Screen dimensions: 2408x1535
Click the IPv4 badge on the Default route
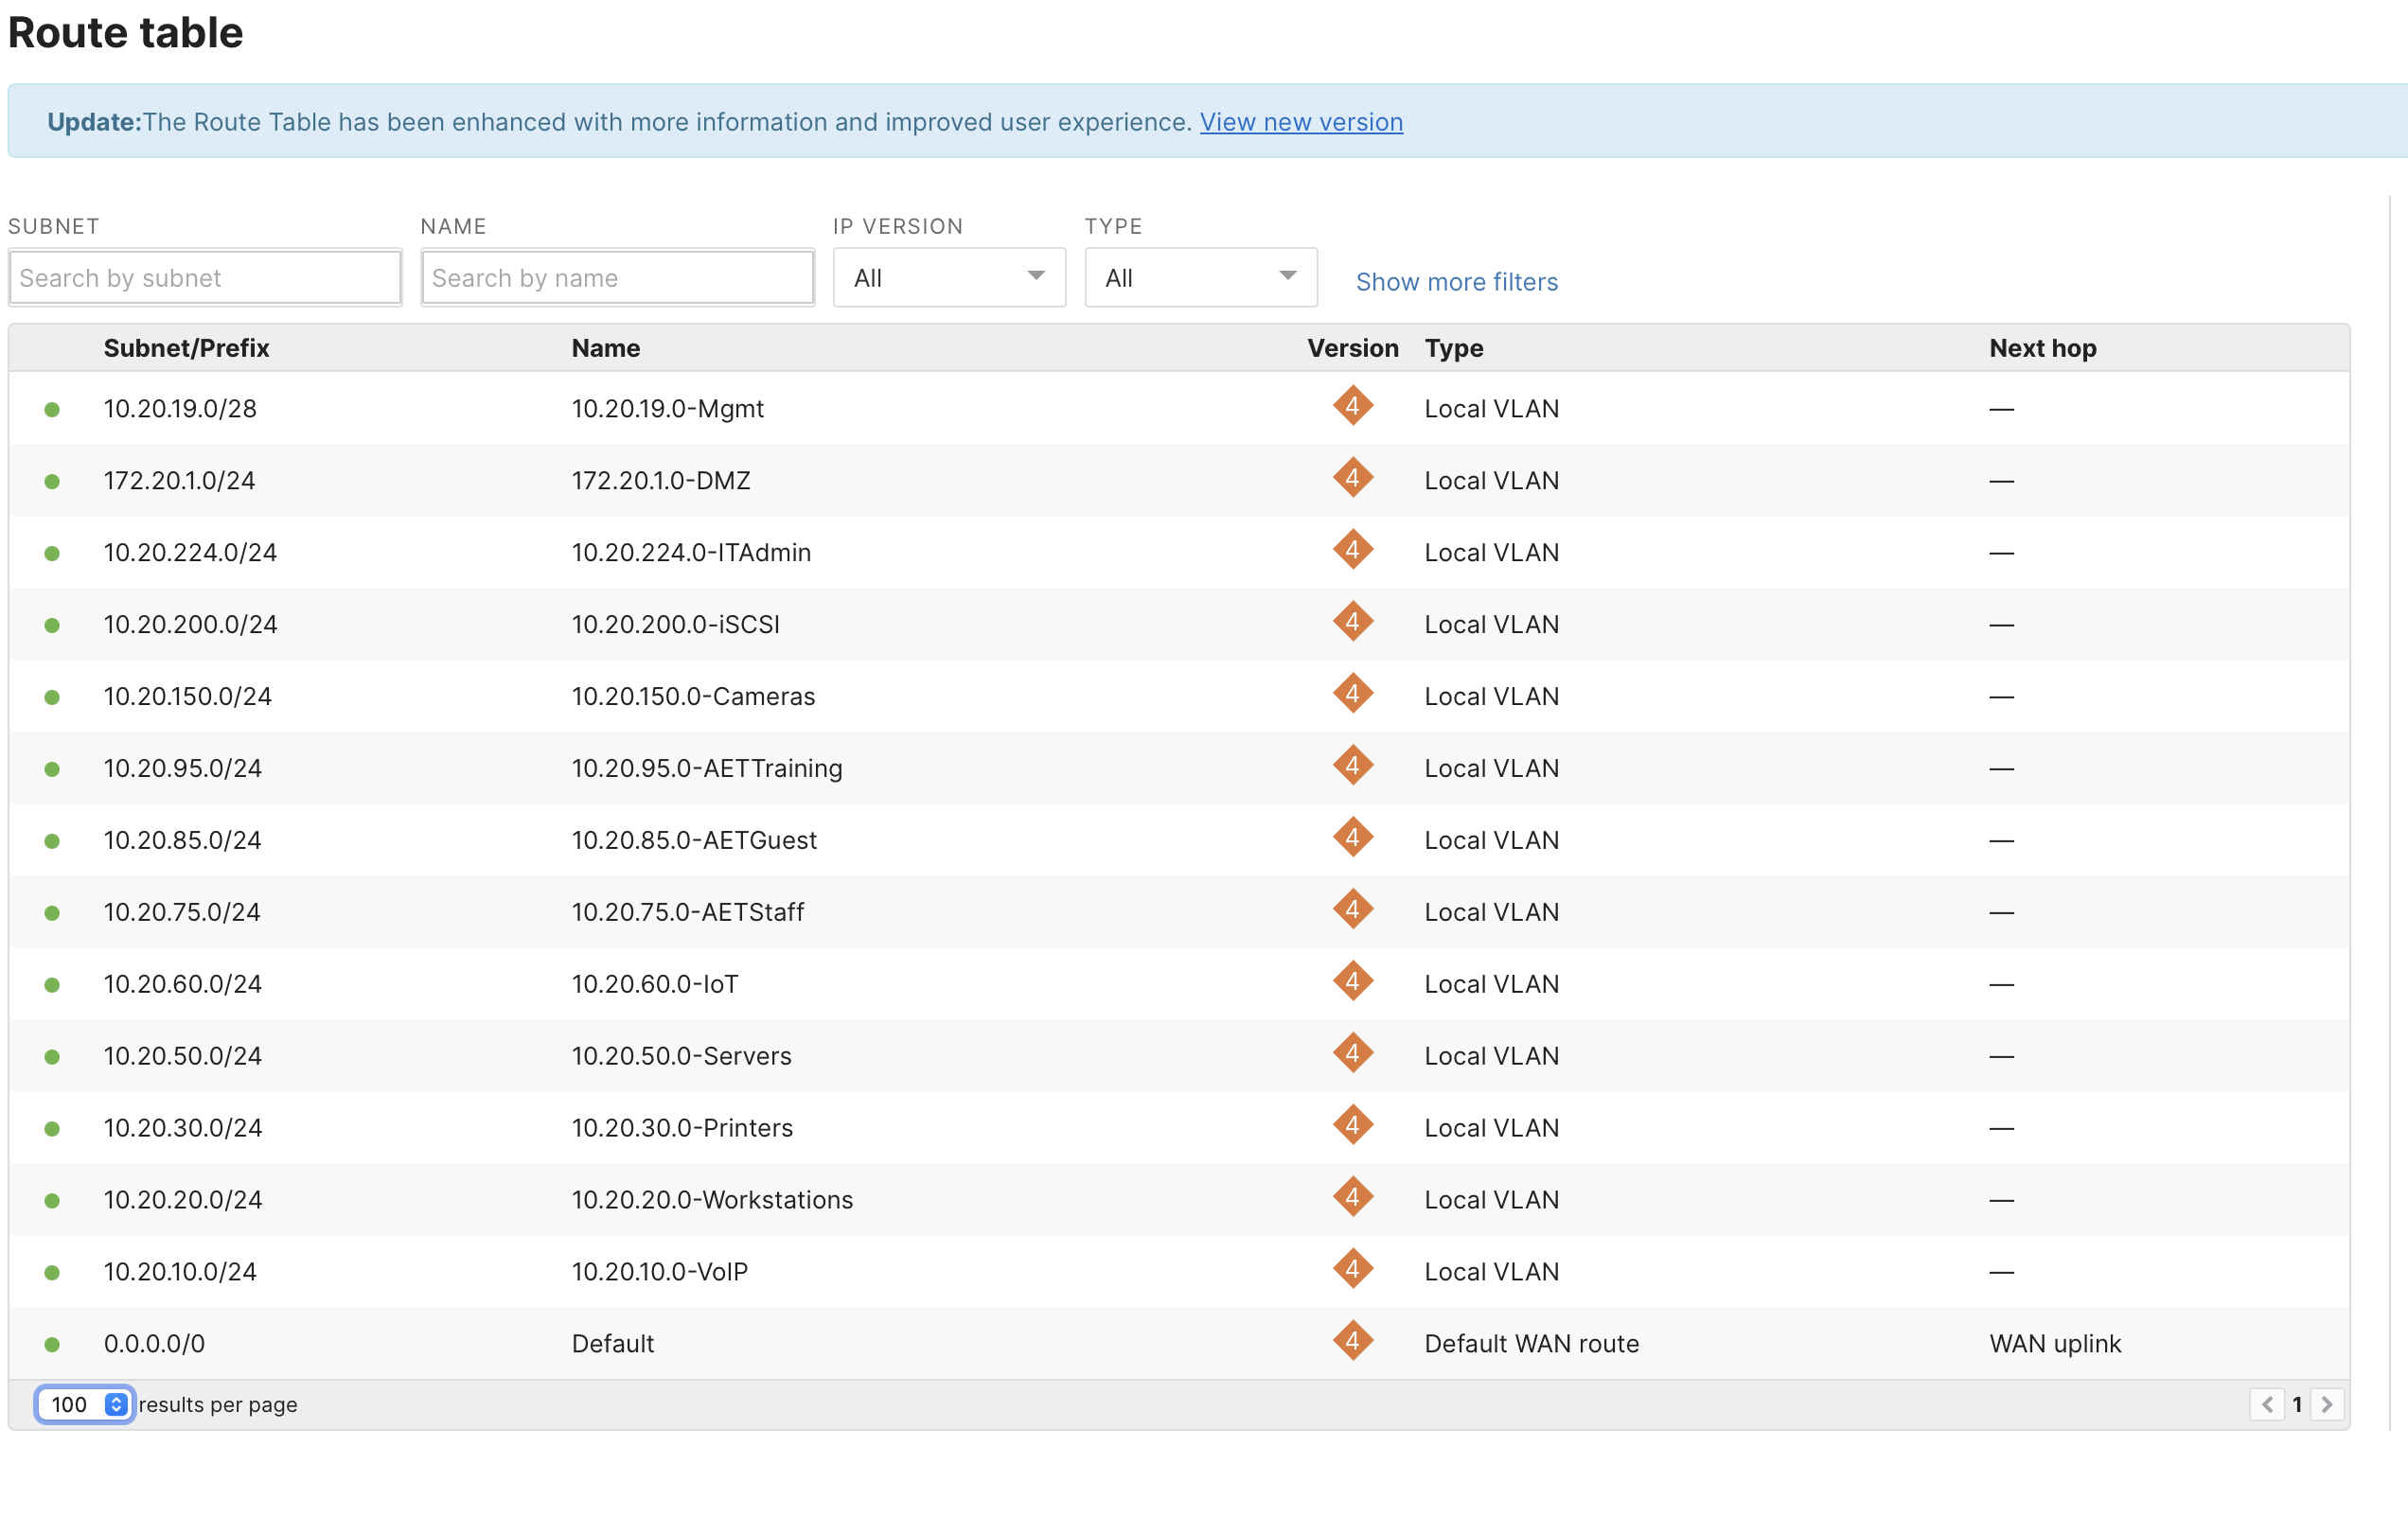point(1353,1341)
